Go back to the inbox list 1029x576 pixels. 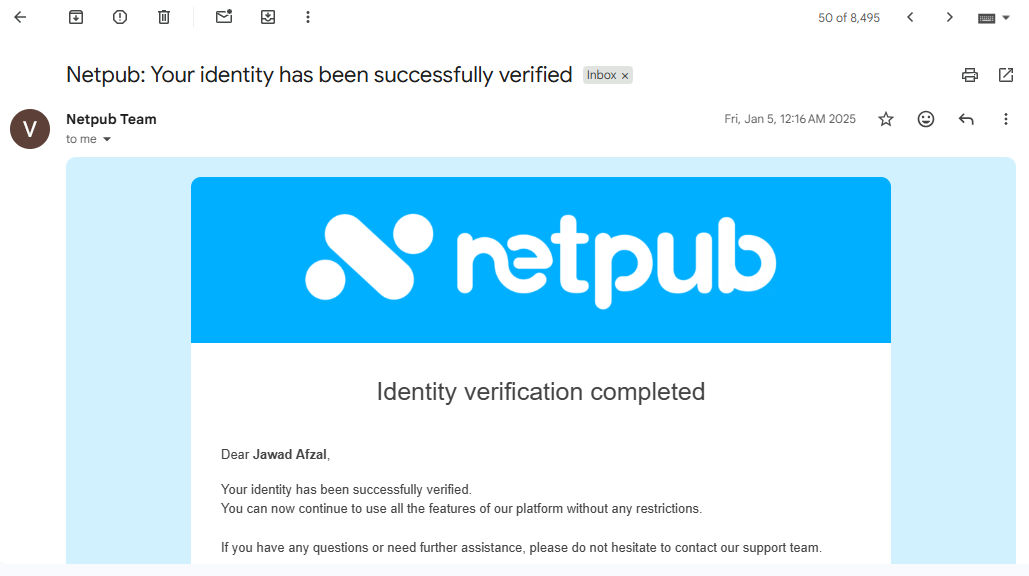(20, 17)
